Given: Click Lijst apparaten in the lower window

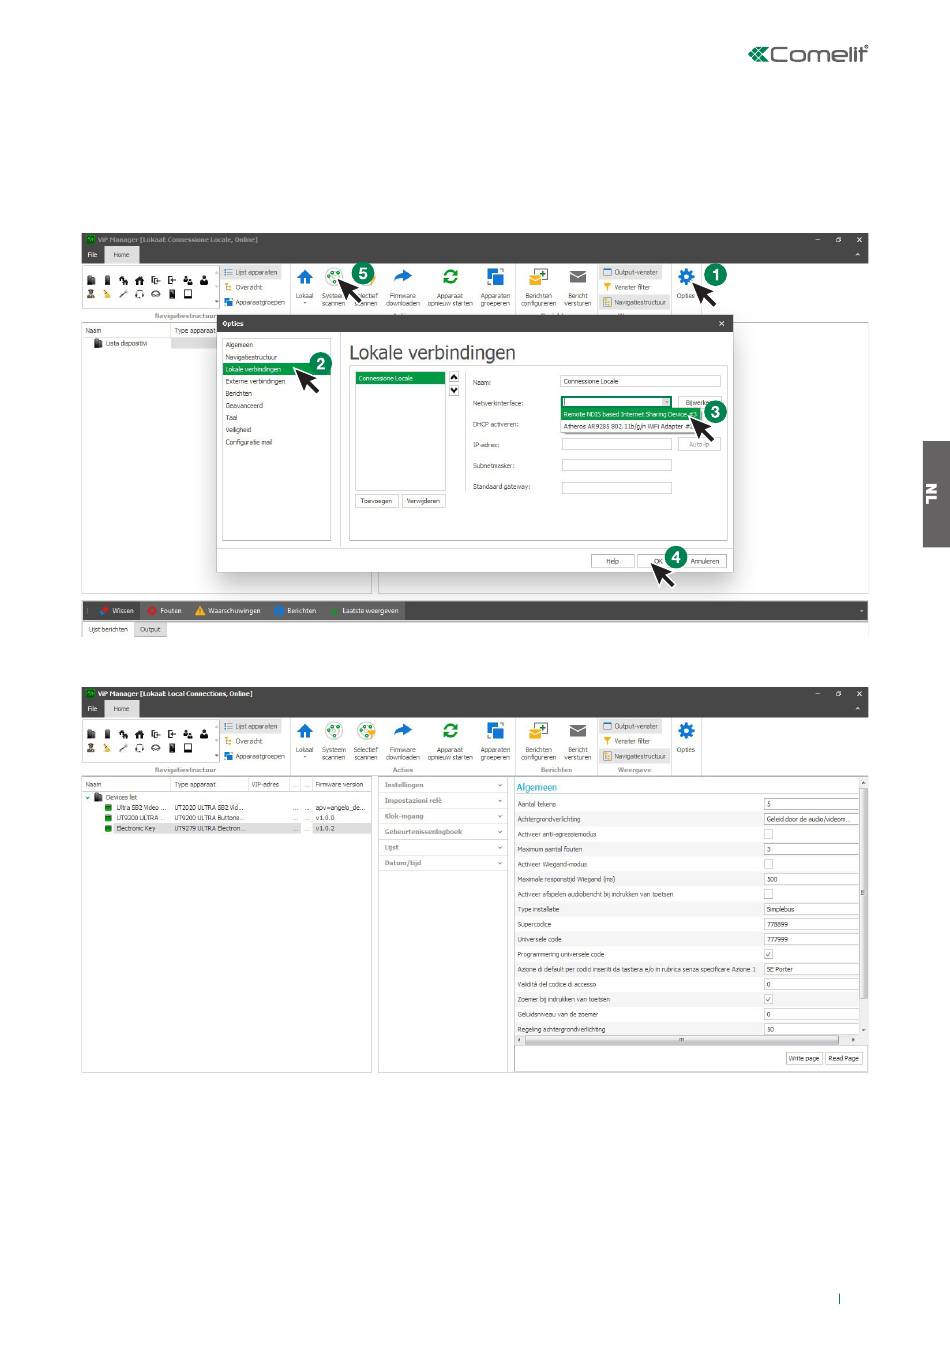Looking at the screenshot, I should 252,726.
